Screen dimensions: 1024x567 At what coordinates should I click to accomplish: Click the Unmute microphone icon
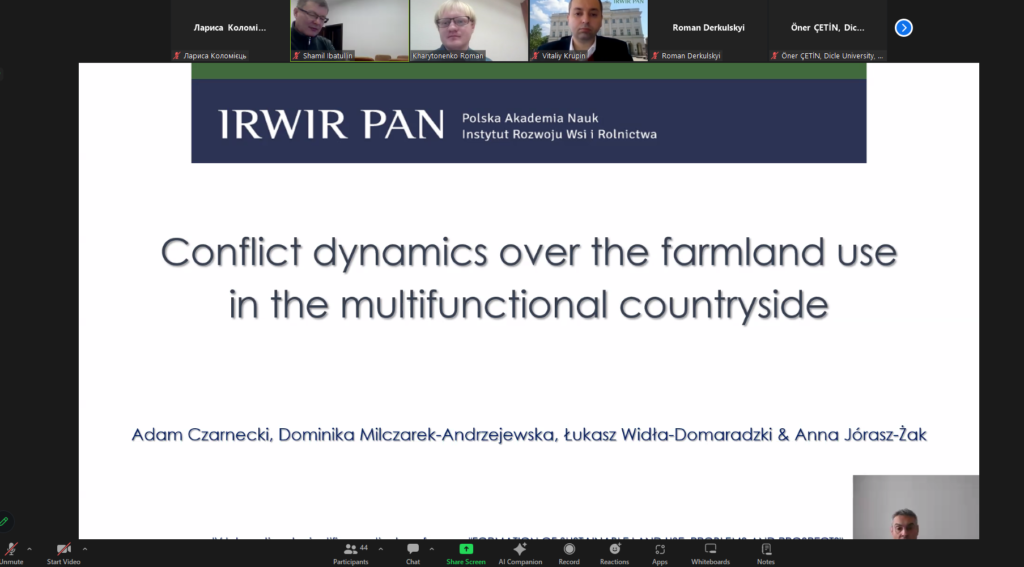pos(11,549)
